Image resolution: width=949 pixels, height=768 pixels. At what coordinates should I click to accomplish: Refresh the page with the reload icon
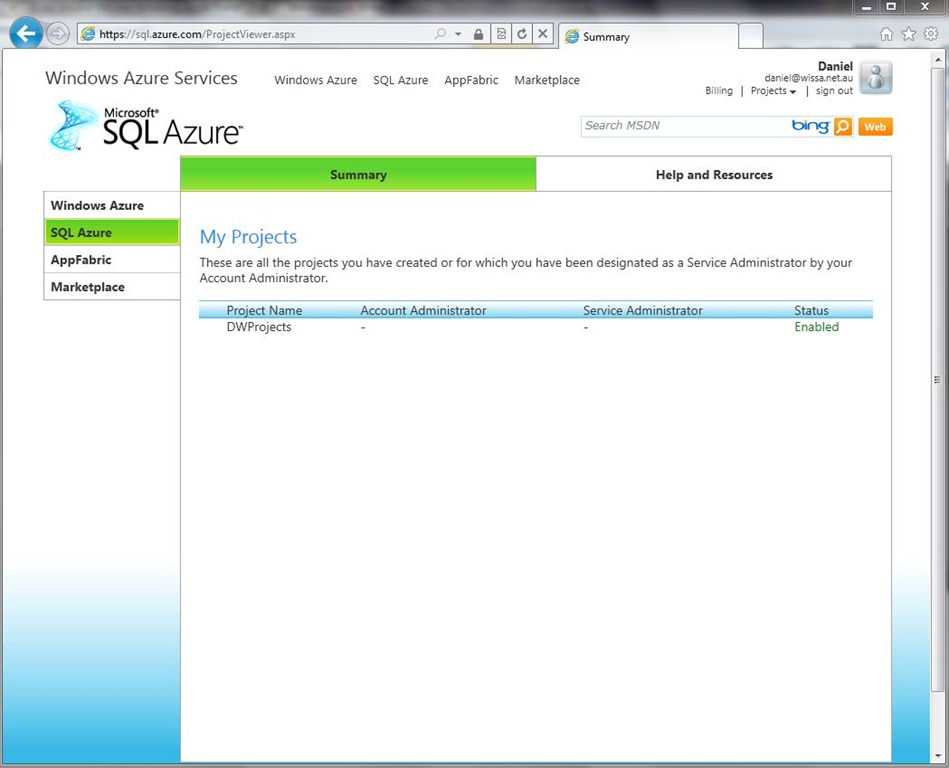tap(522, 34)
